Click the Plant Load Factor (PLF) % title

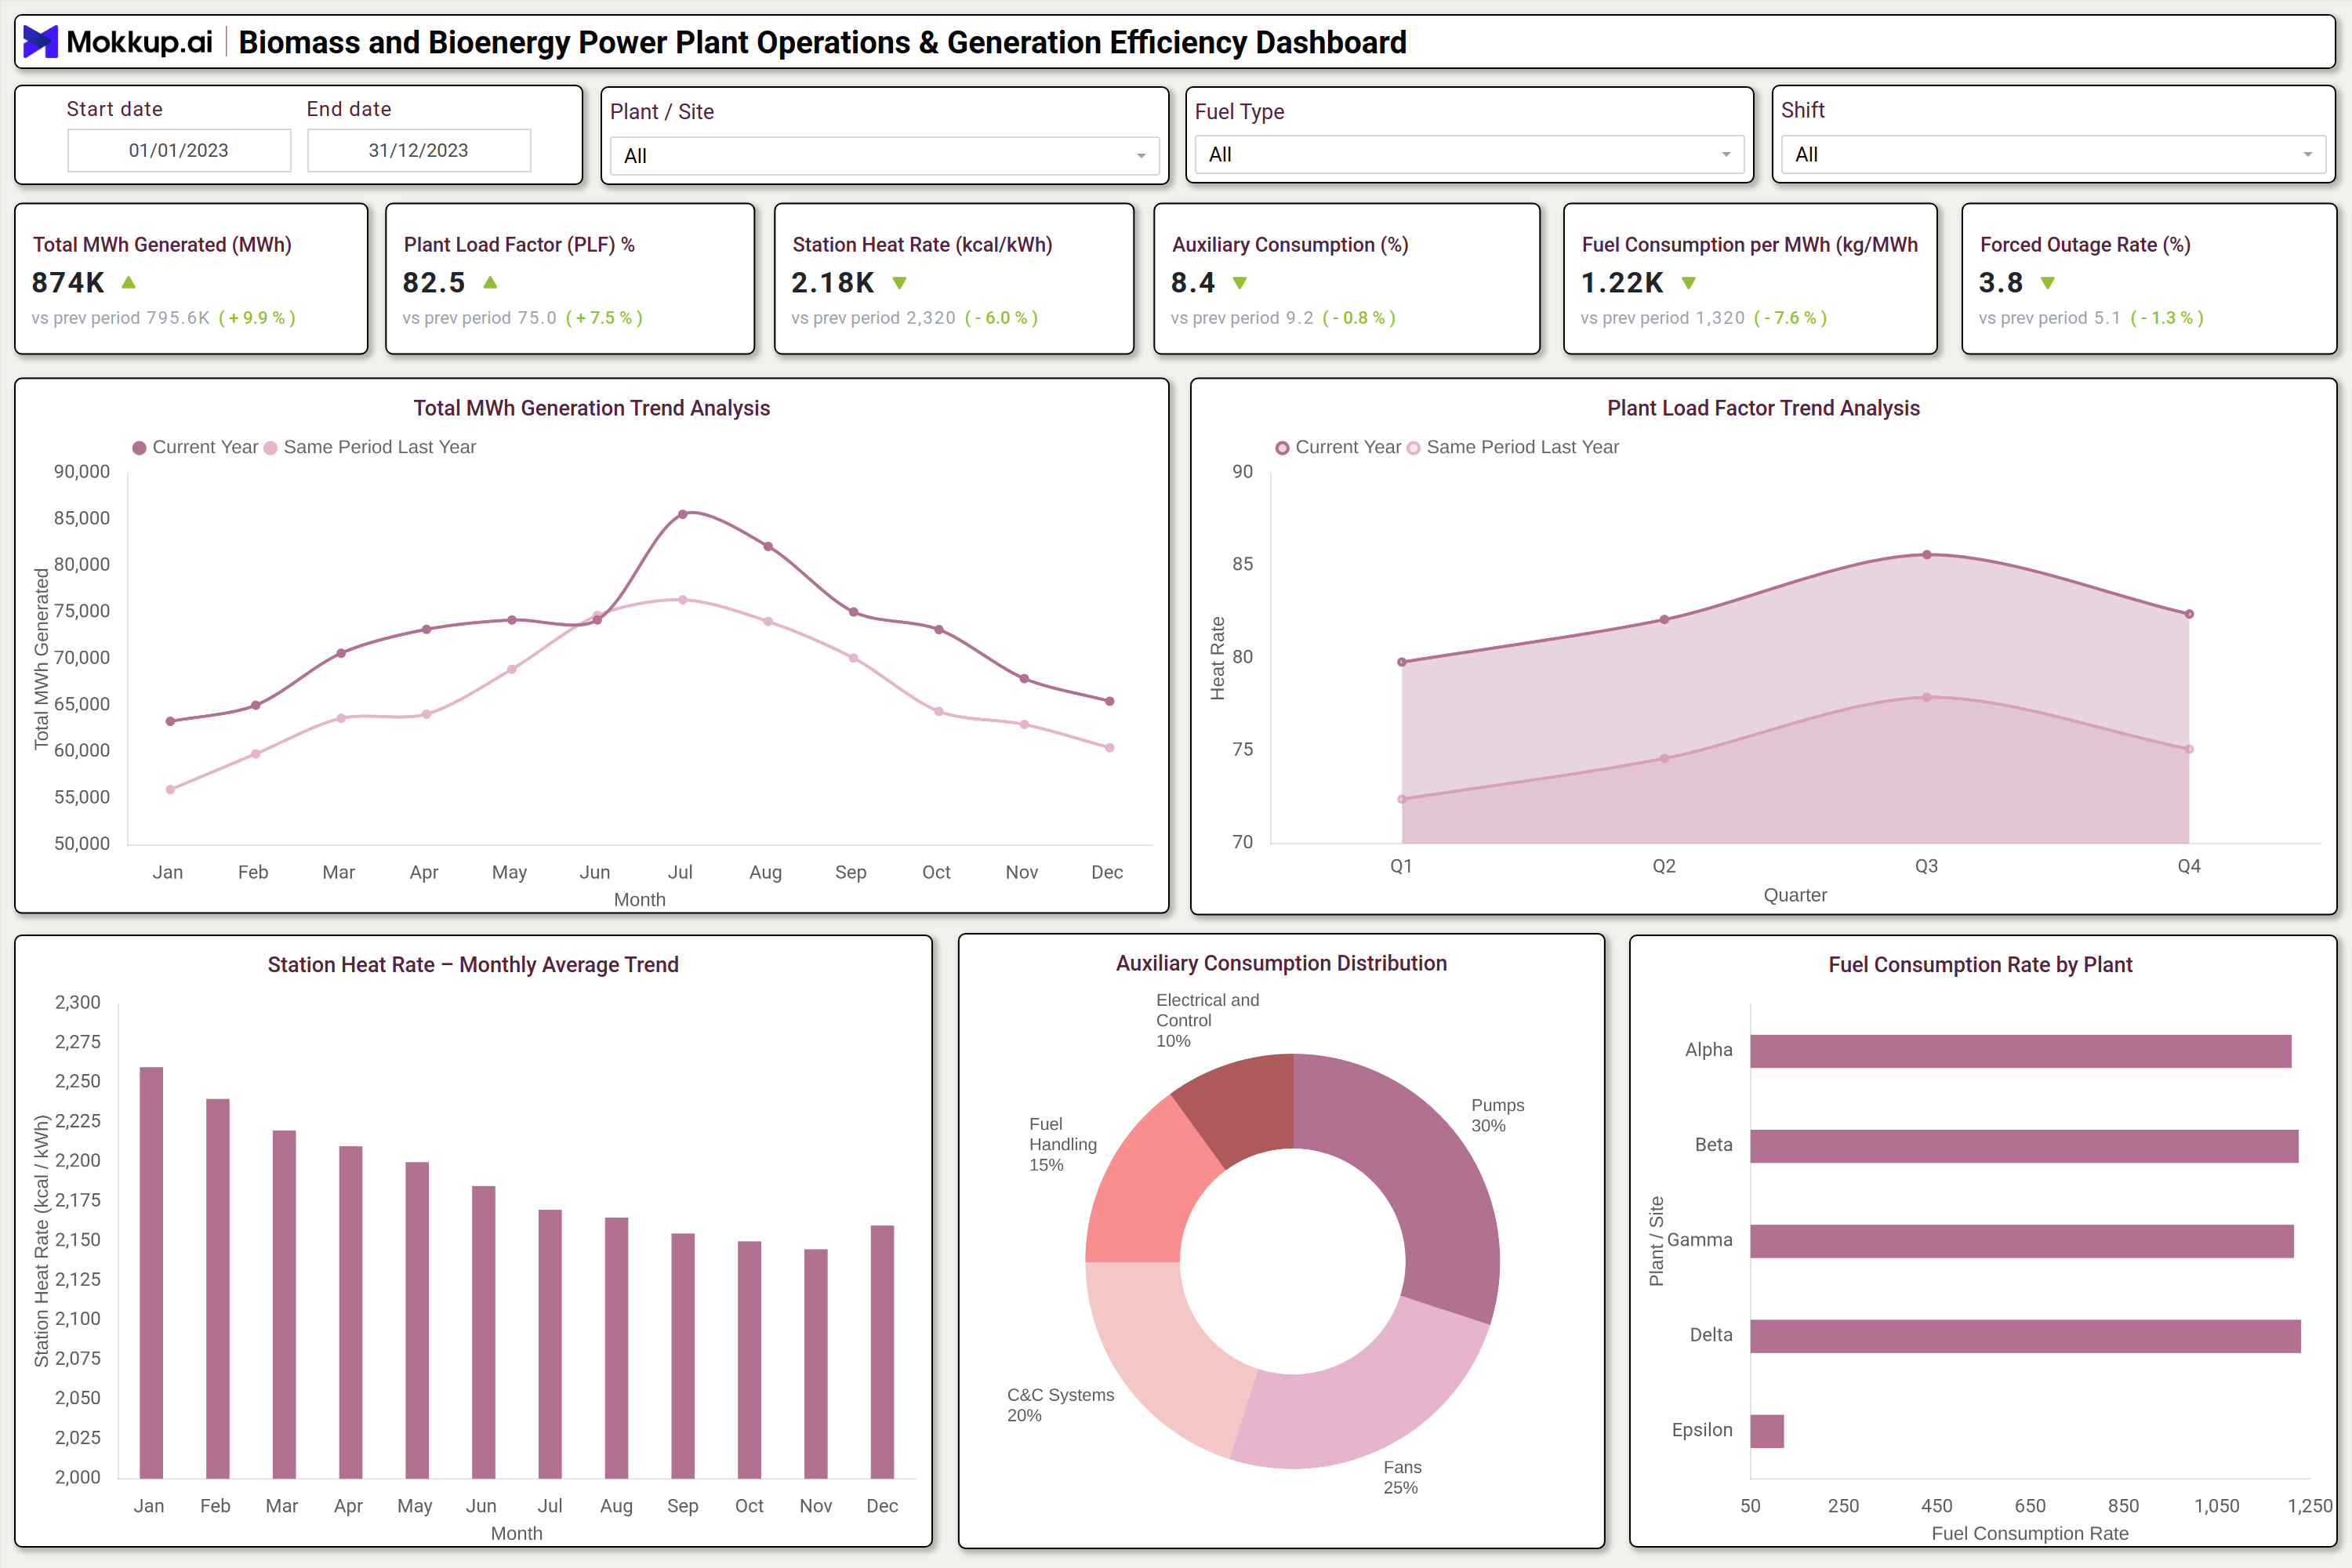coord(519,245)
